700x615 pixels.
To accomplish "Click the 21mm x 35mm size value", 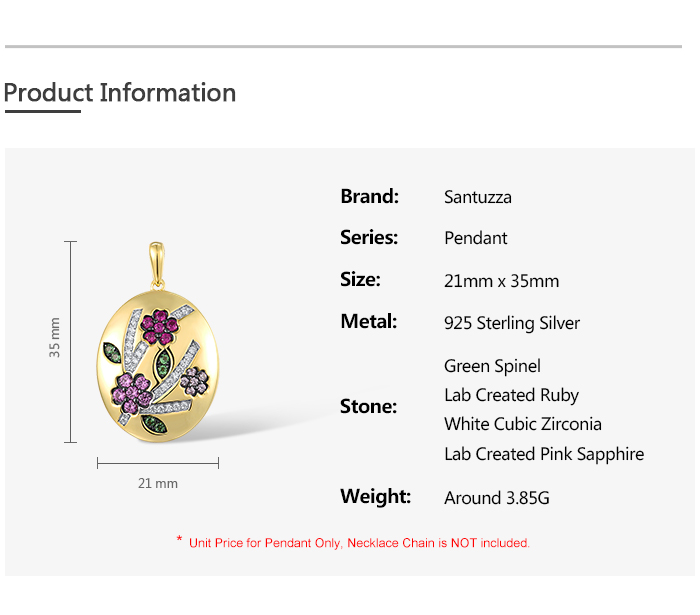I will coord(501,280).
